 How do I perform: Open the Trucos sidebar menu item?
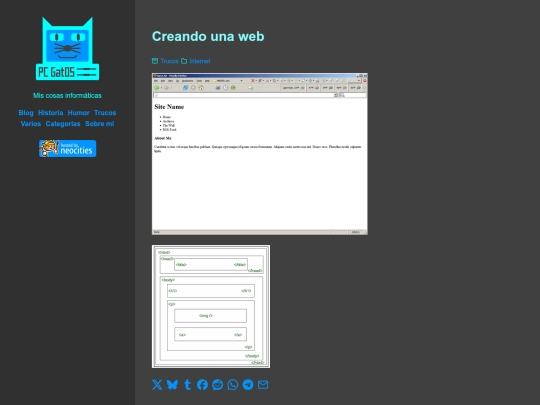pyautogui.click(x=105, y=113)
